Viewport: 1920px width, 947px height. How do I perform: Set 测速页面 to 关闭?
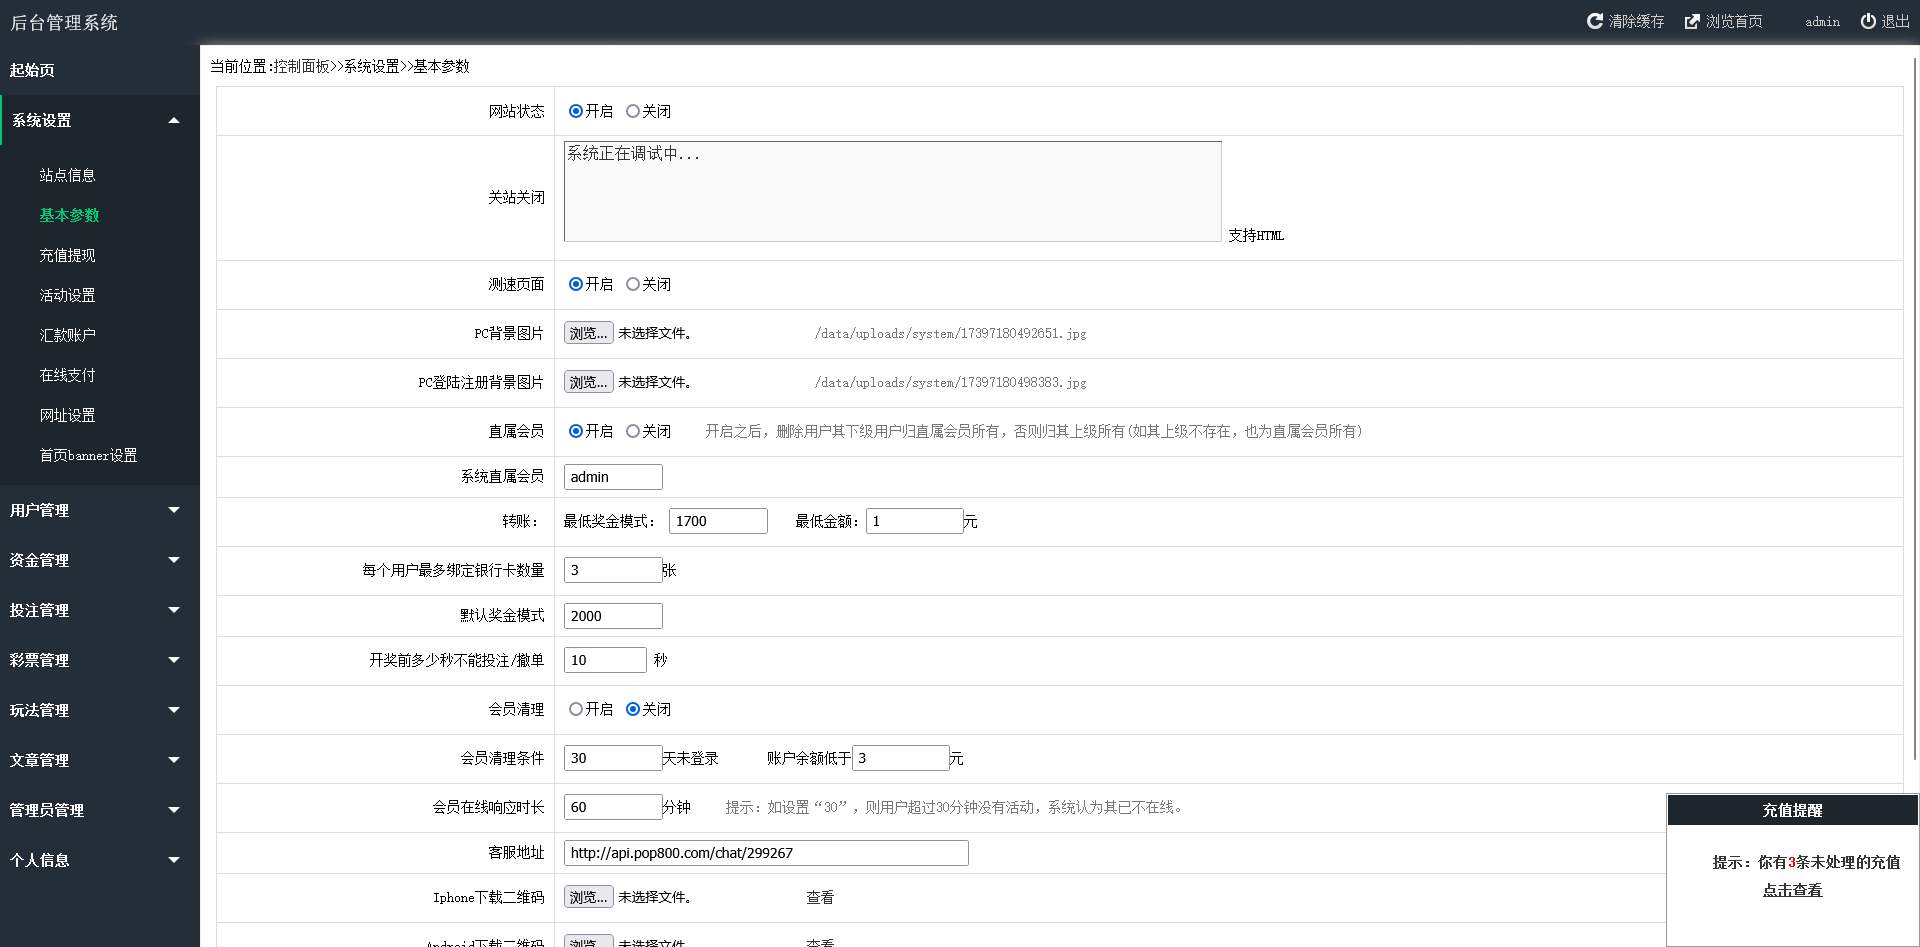pyautogui.click(x=633, y=284)
